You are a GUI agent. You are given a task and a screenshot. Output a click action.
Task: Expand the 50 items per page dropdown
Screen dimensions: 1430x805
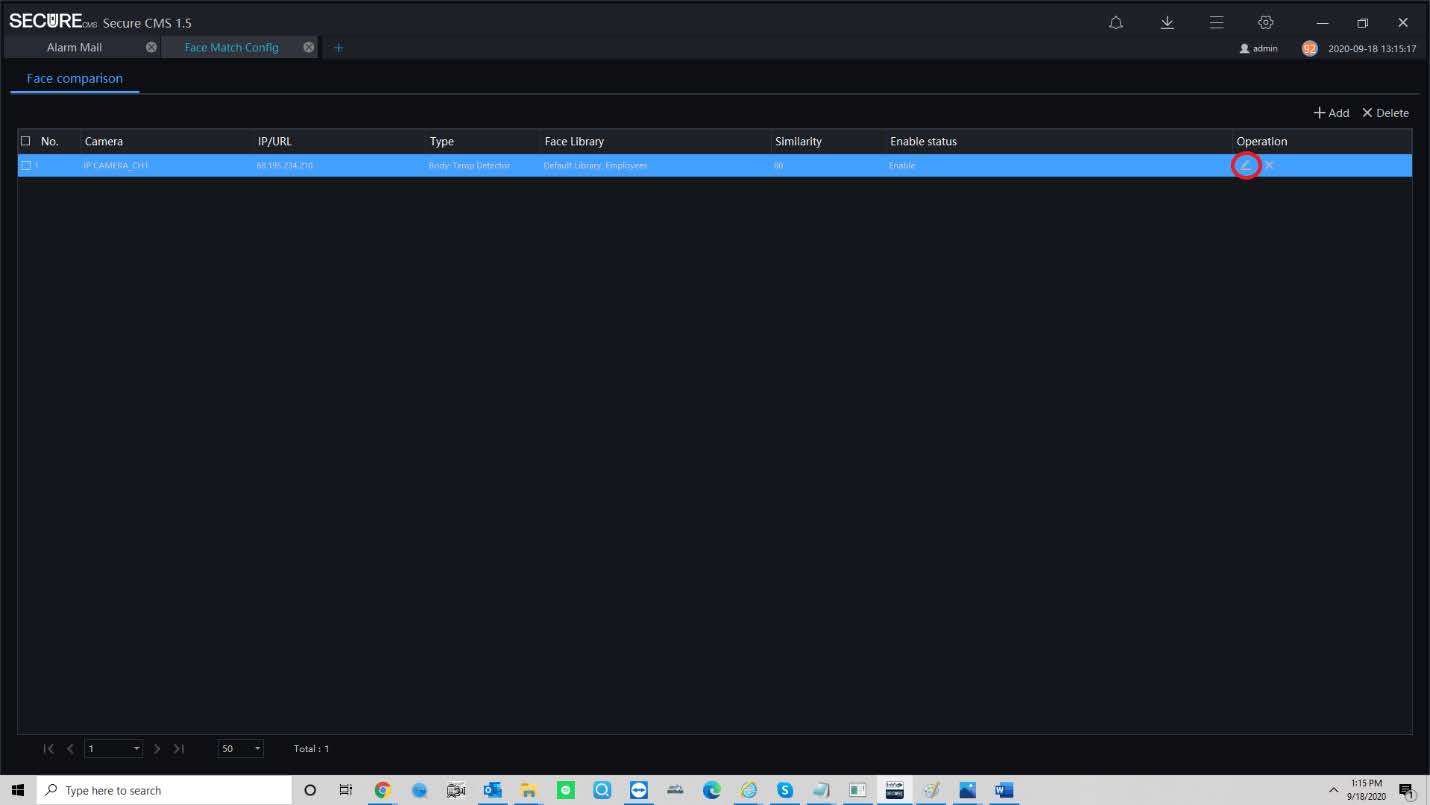click(x=257, y=749)
